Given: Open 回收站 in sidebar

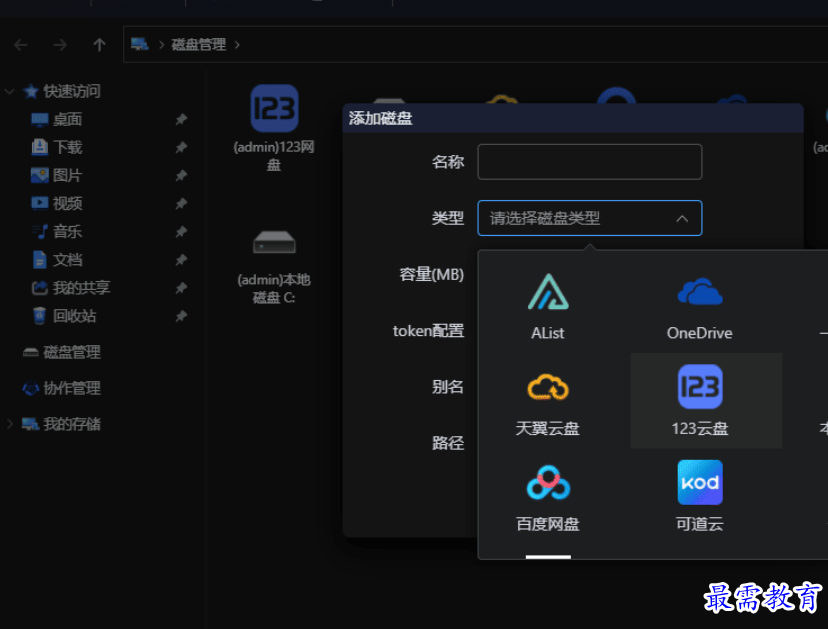Looking at the screenshot, I should tap(74, 316).
